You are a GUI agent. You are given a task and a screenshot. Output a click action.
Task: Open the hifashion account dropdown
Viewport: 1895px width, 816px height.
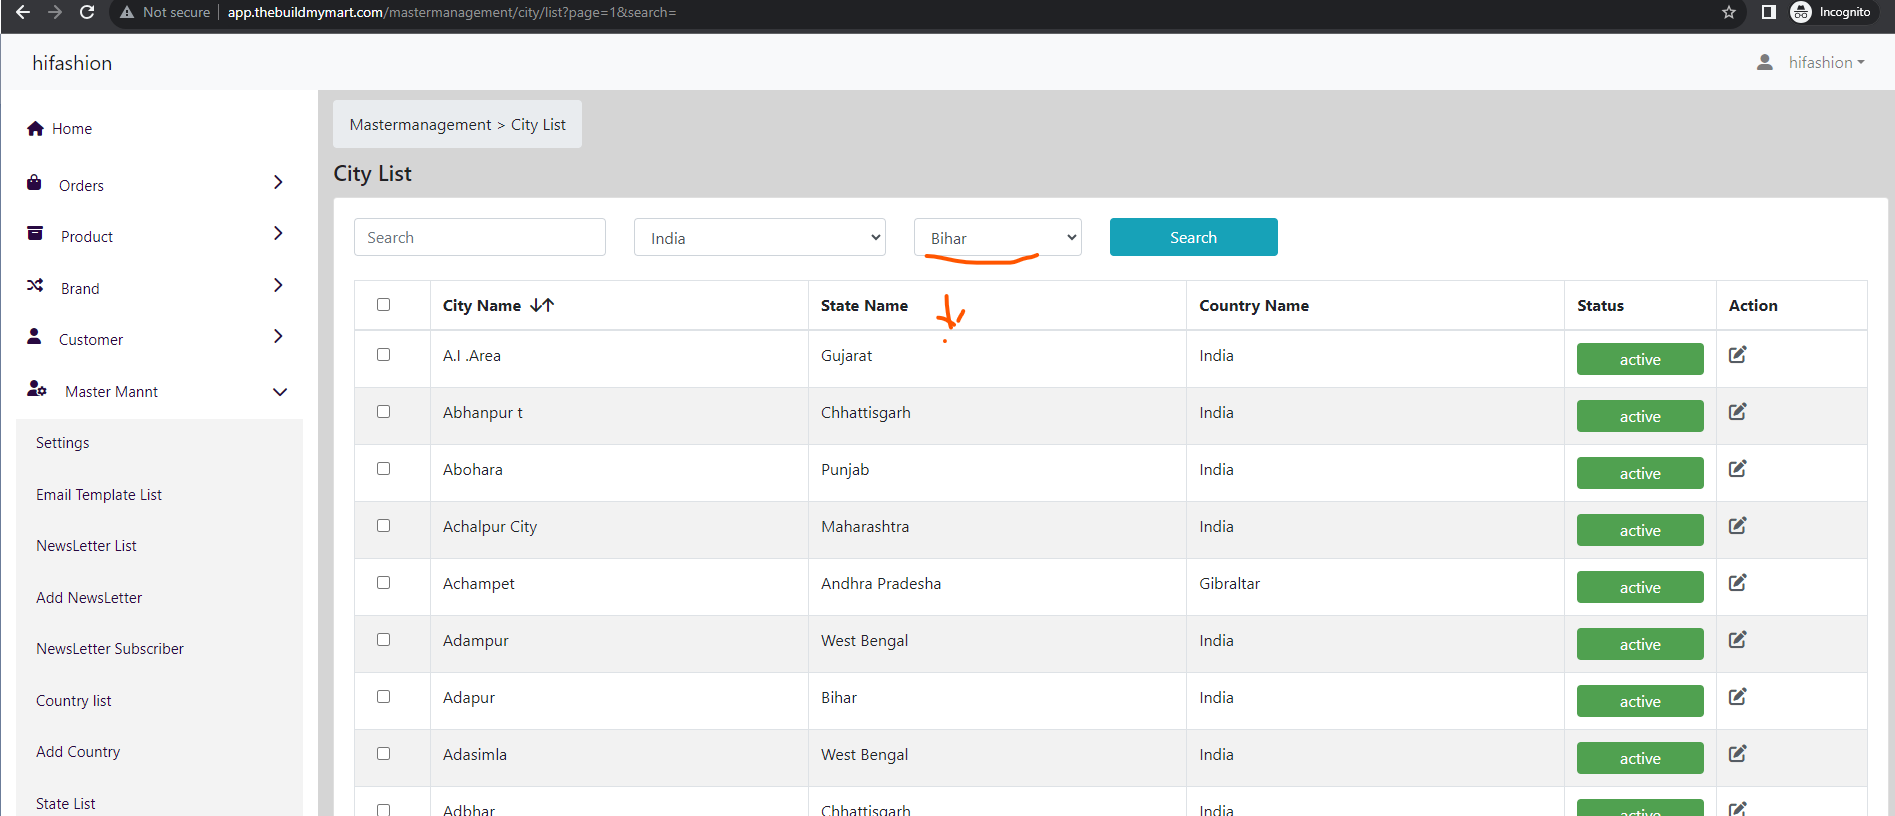pos(1826,62)
